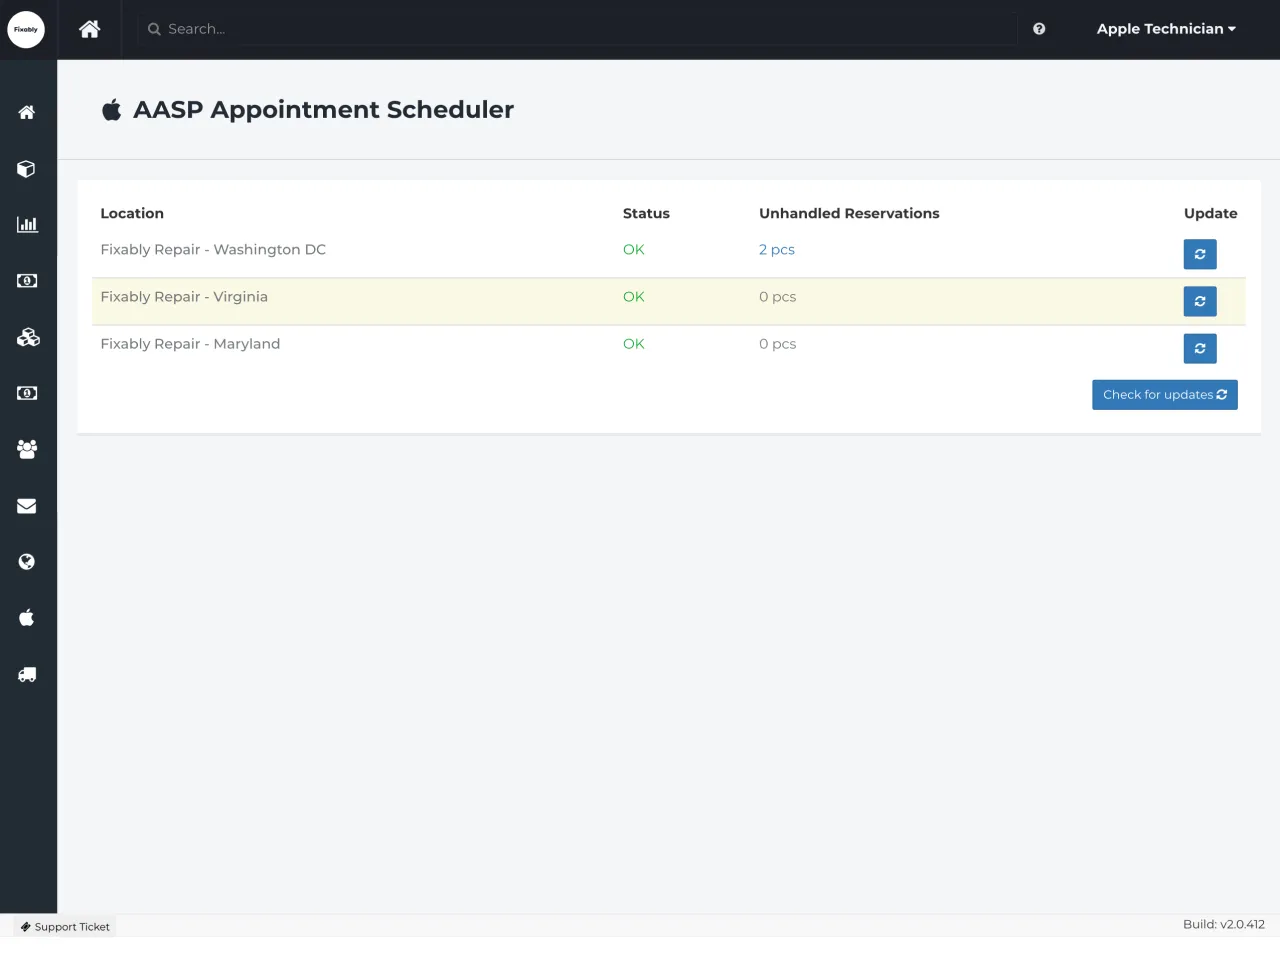Click the Check for updates button
This screenshot has width=1280, height=960.
[1164, 394]
